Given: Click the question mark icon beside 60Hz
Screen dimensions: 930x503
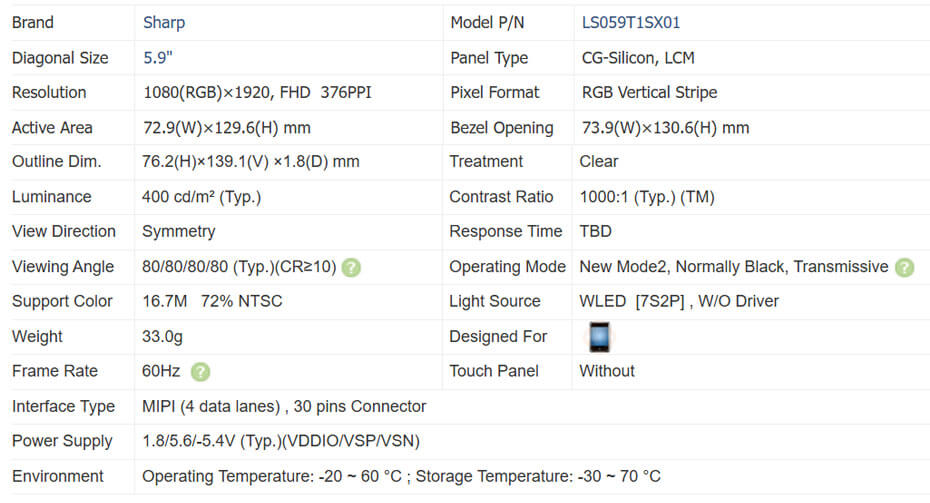Looking at the screenshot, I should (x=200, y=372).
